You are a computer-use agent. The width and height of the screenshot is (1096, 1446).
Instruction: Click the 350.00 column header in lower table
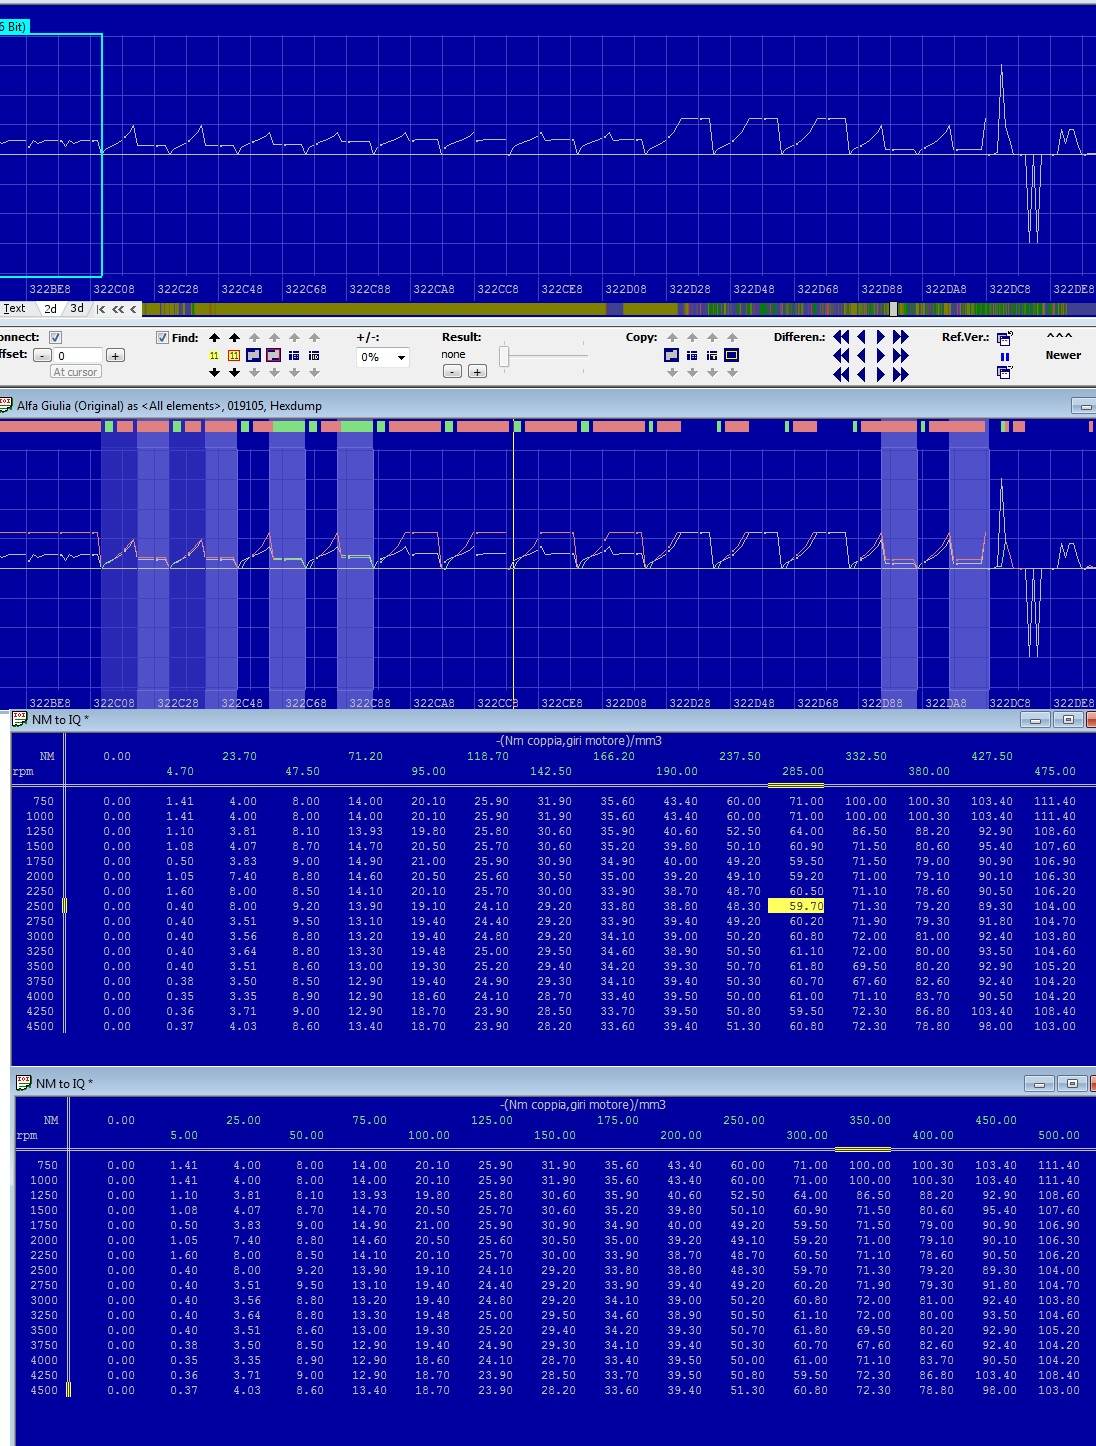[x=870, y=1121]
